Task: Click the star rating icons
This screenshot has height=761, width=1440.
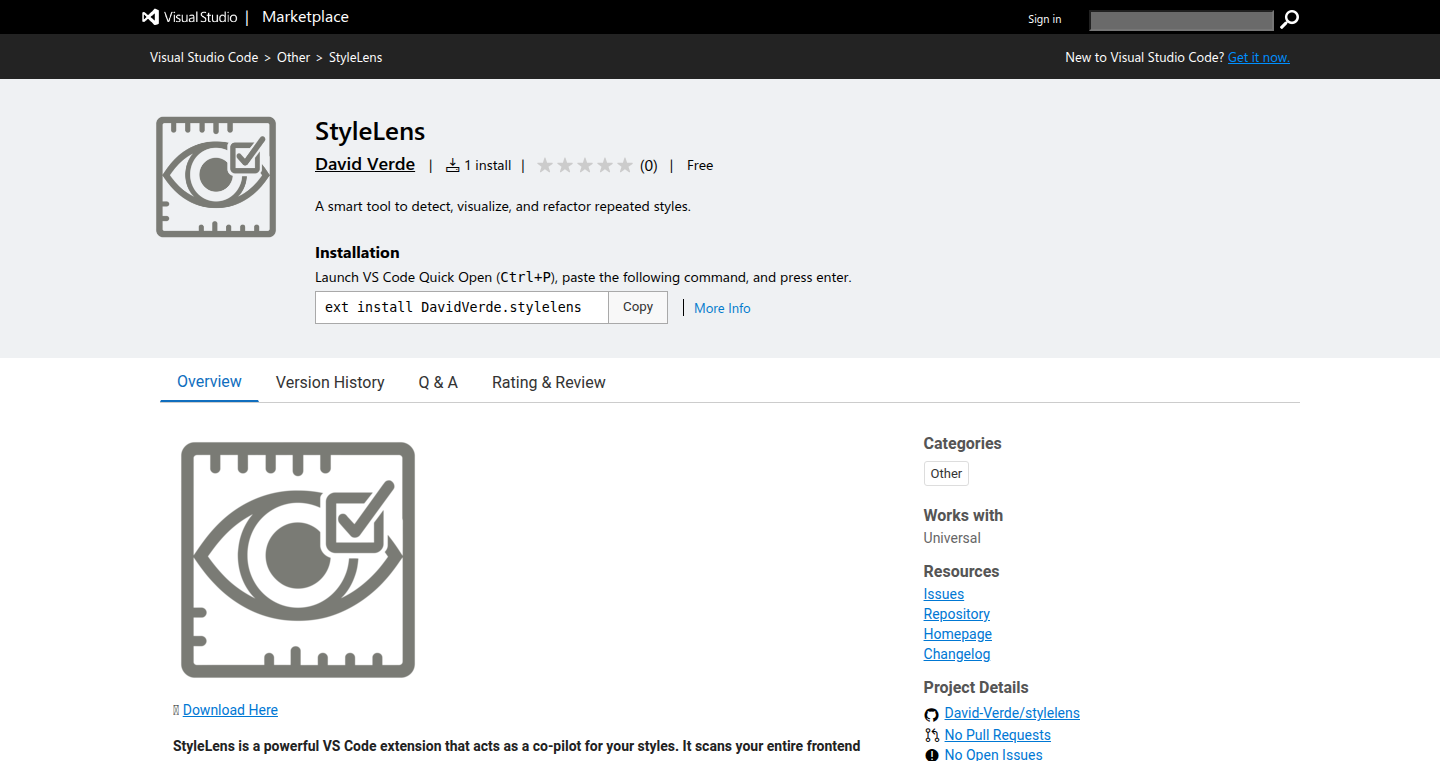Action: click(585, 166)
